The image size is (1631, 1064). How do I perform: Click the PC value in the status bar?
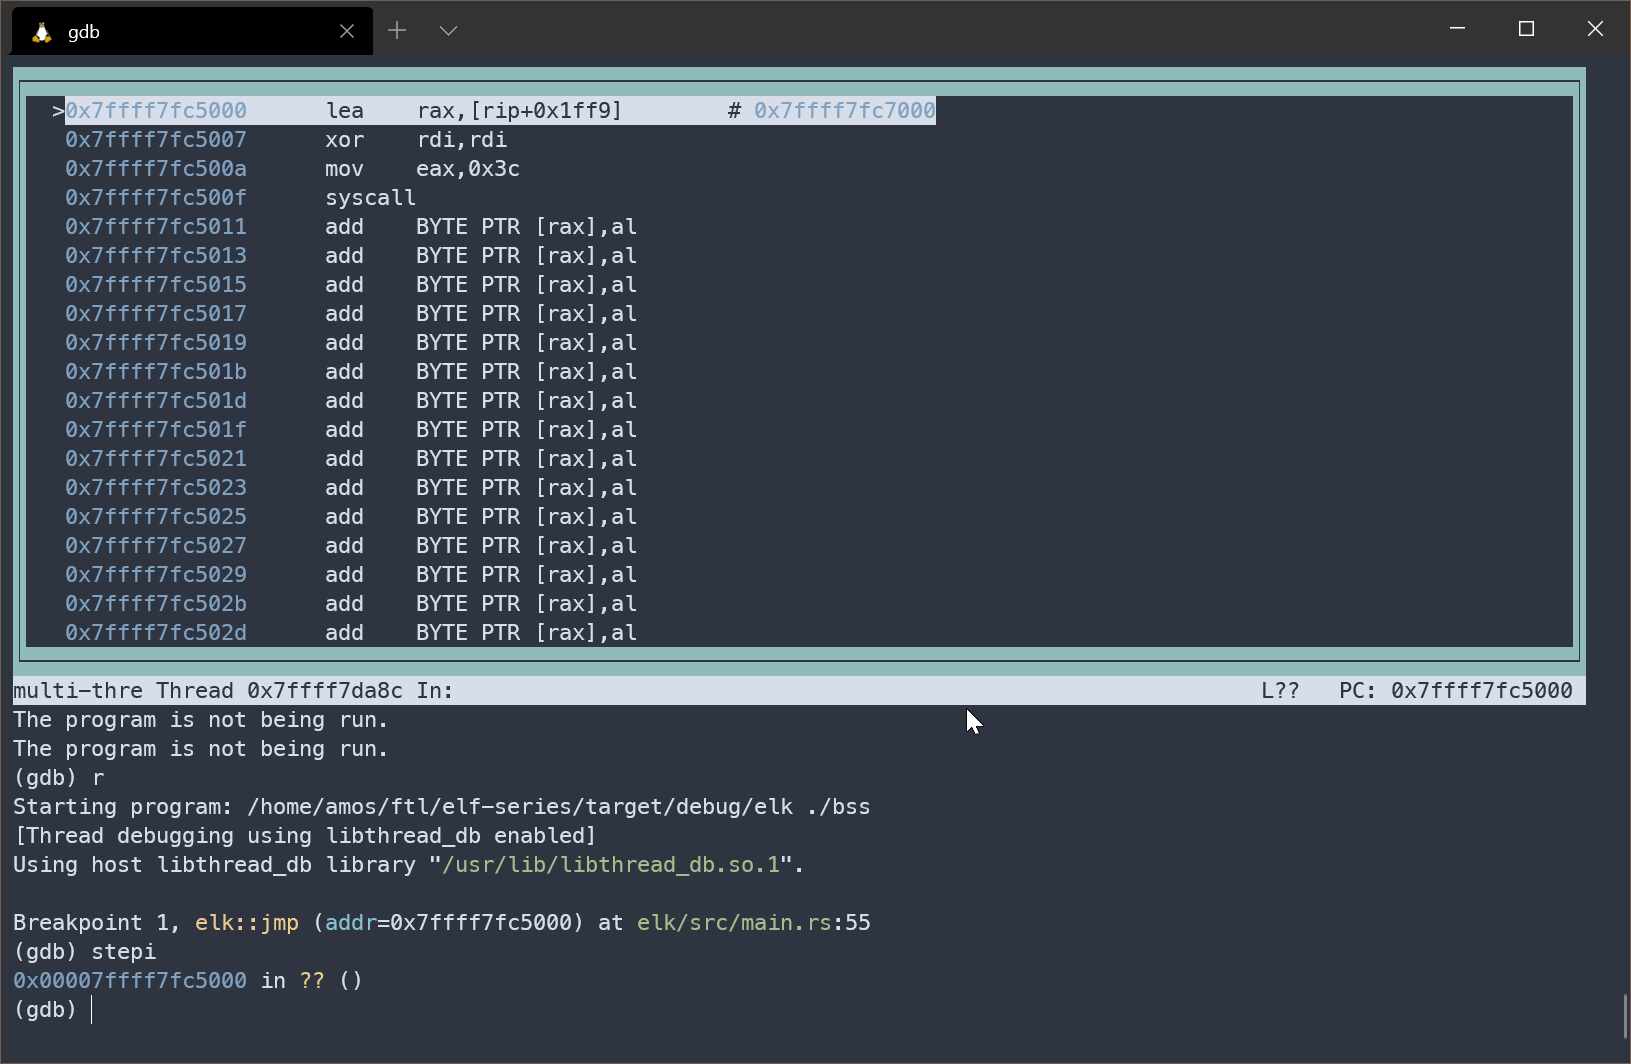coord(1481,691)
